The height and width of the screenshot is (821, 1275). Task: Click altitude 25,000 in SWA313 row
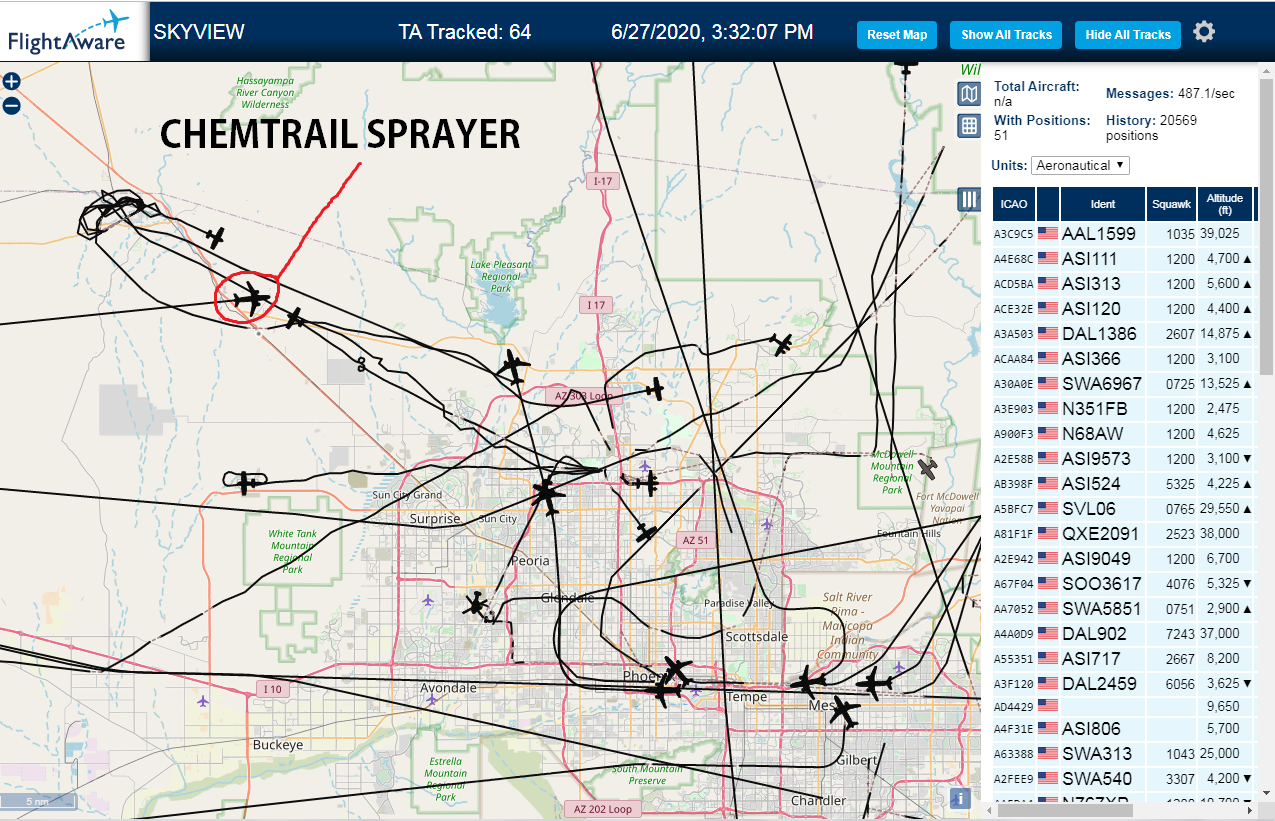(1221, 754)
